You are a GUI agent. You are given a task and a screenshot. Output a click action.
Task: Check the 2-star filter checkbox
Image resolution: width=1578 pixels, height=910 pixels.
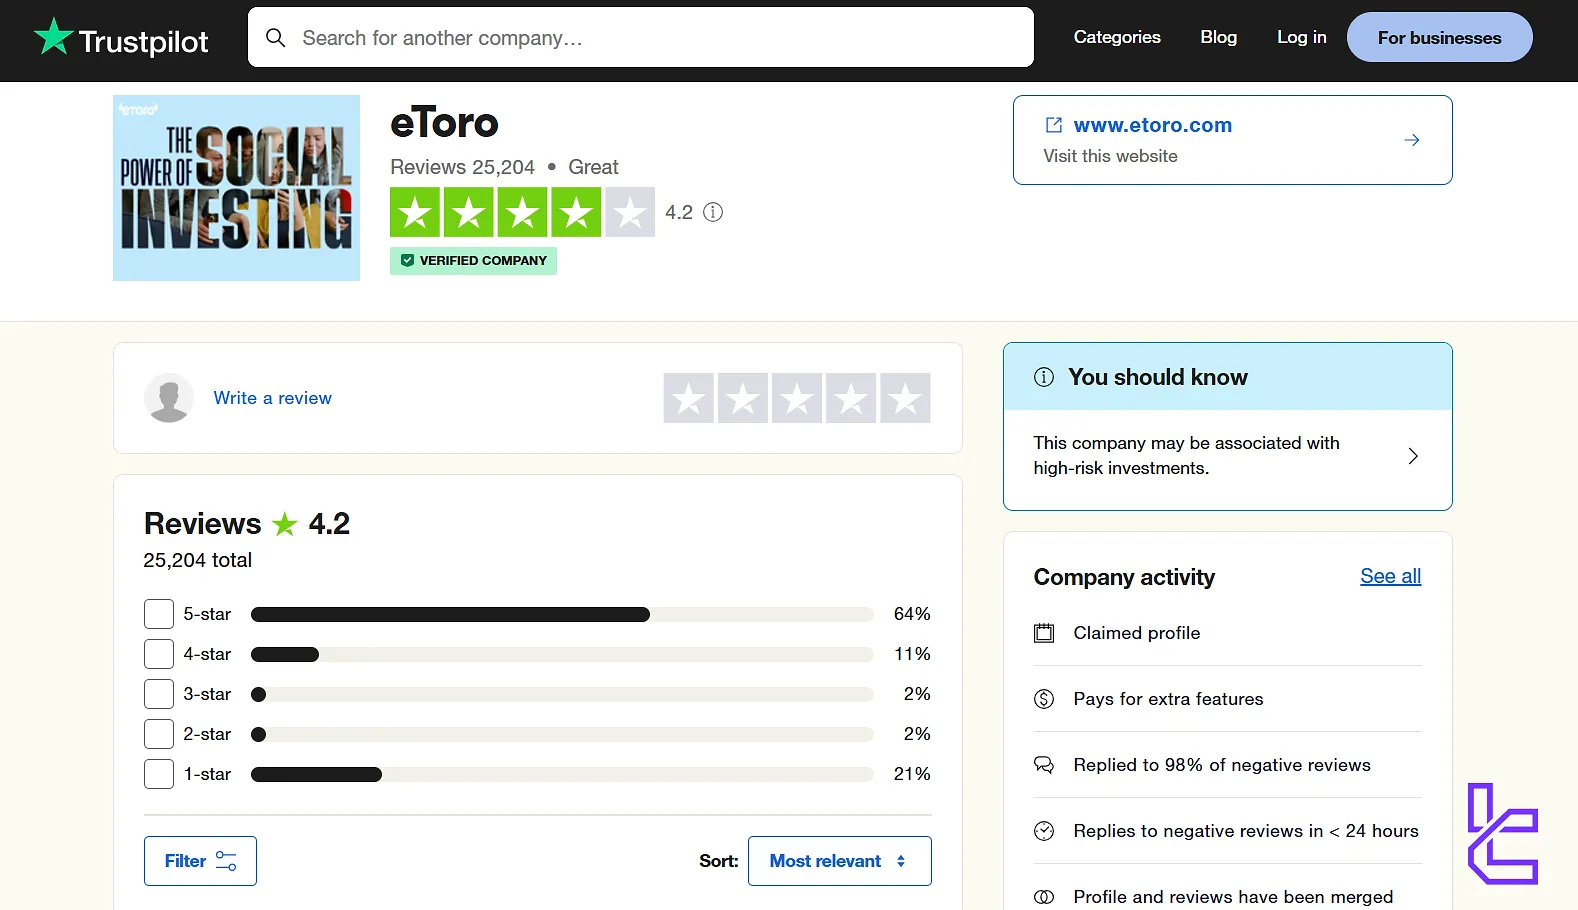point(159,734)
